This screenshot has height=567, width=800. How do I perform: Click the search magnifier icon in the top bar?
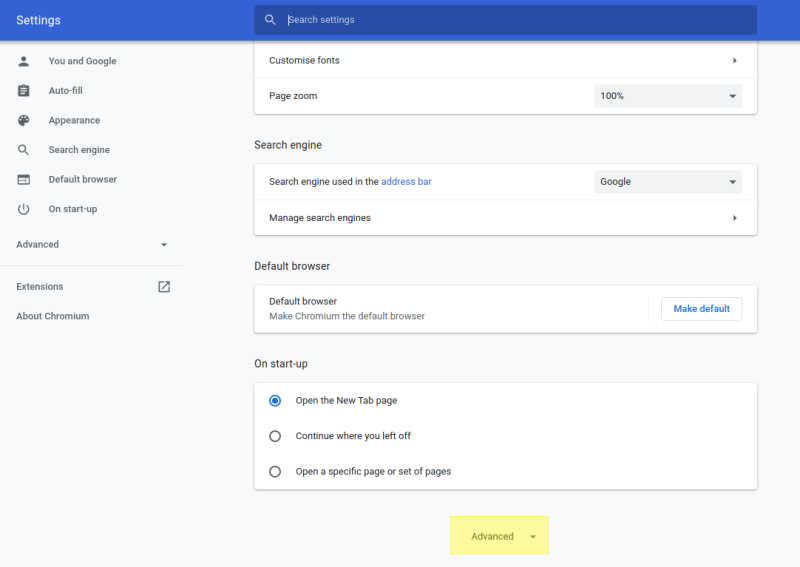(x=270, y=20)
